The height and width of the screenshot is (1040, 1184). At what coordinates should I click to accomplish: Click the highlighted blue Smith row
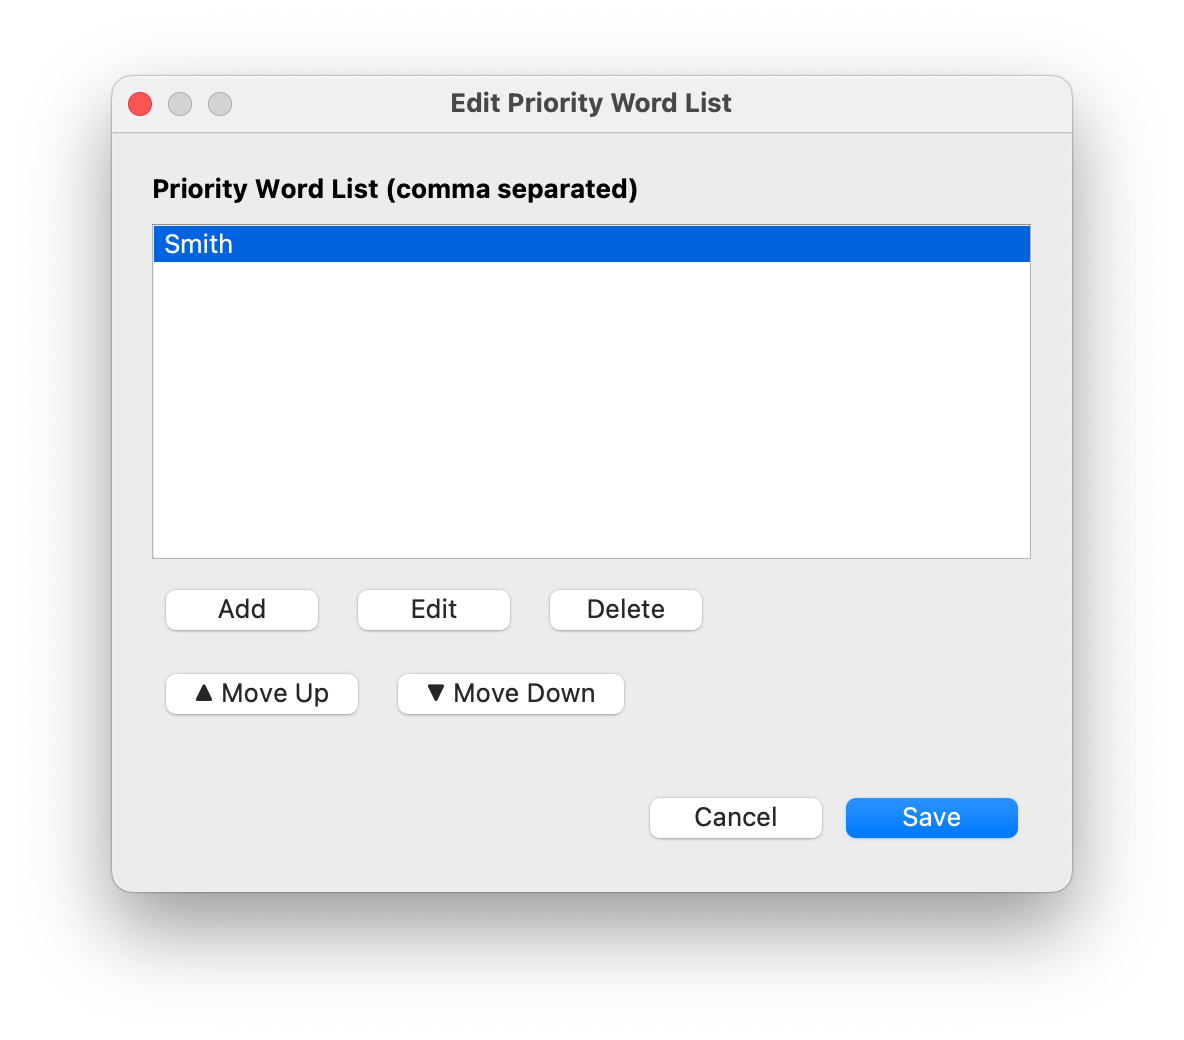(x=591, y=244)
